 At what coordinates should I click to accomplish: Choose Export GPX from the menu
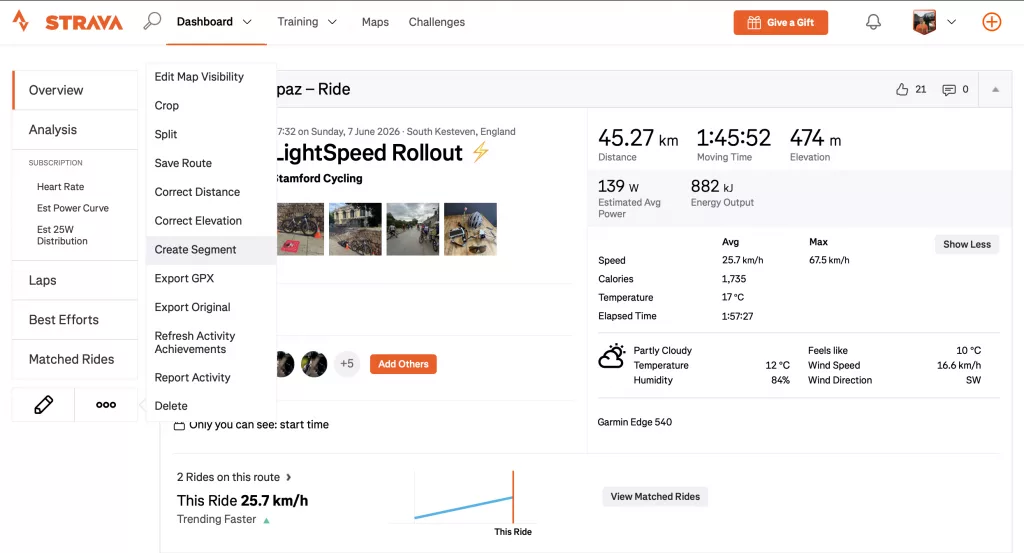[212, 278]
